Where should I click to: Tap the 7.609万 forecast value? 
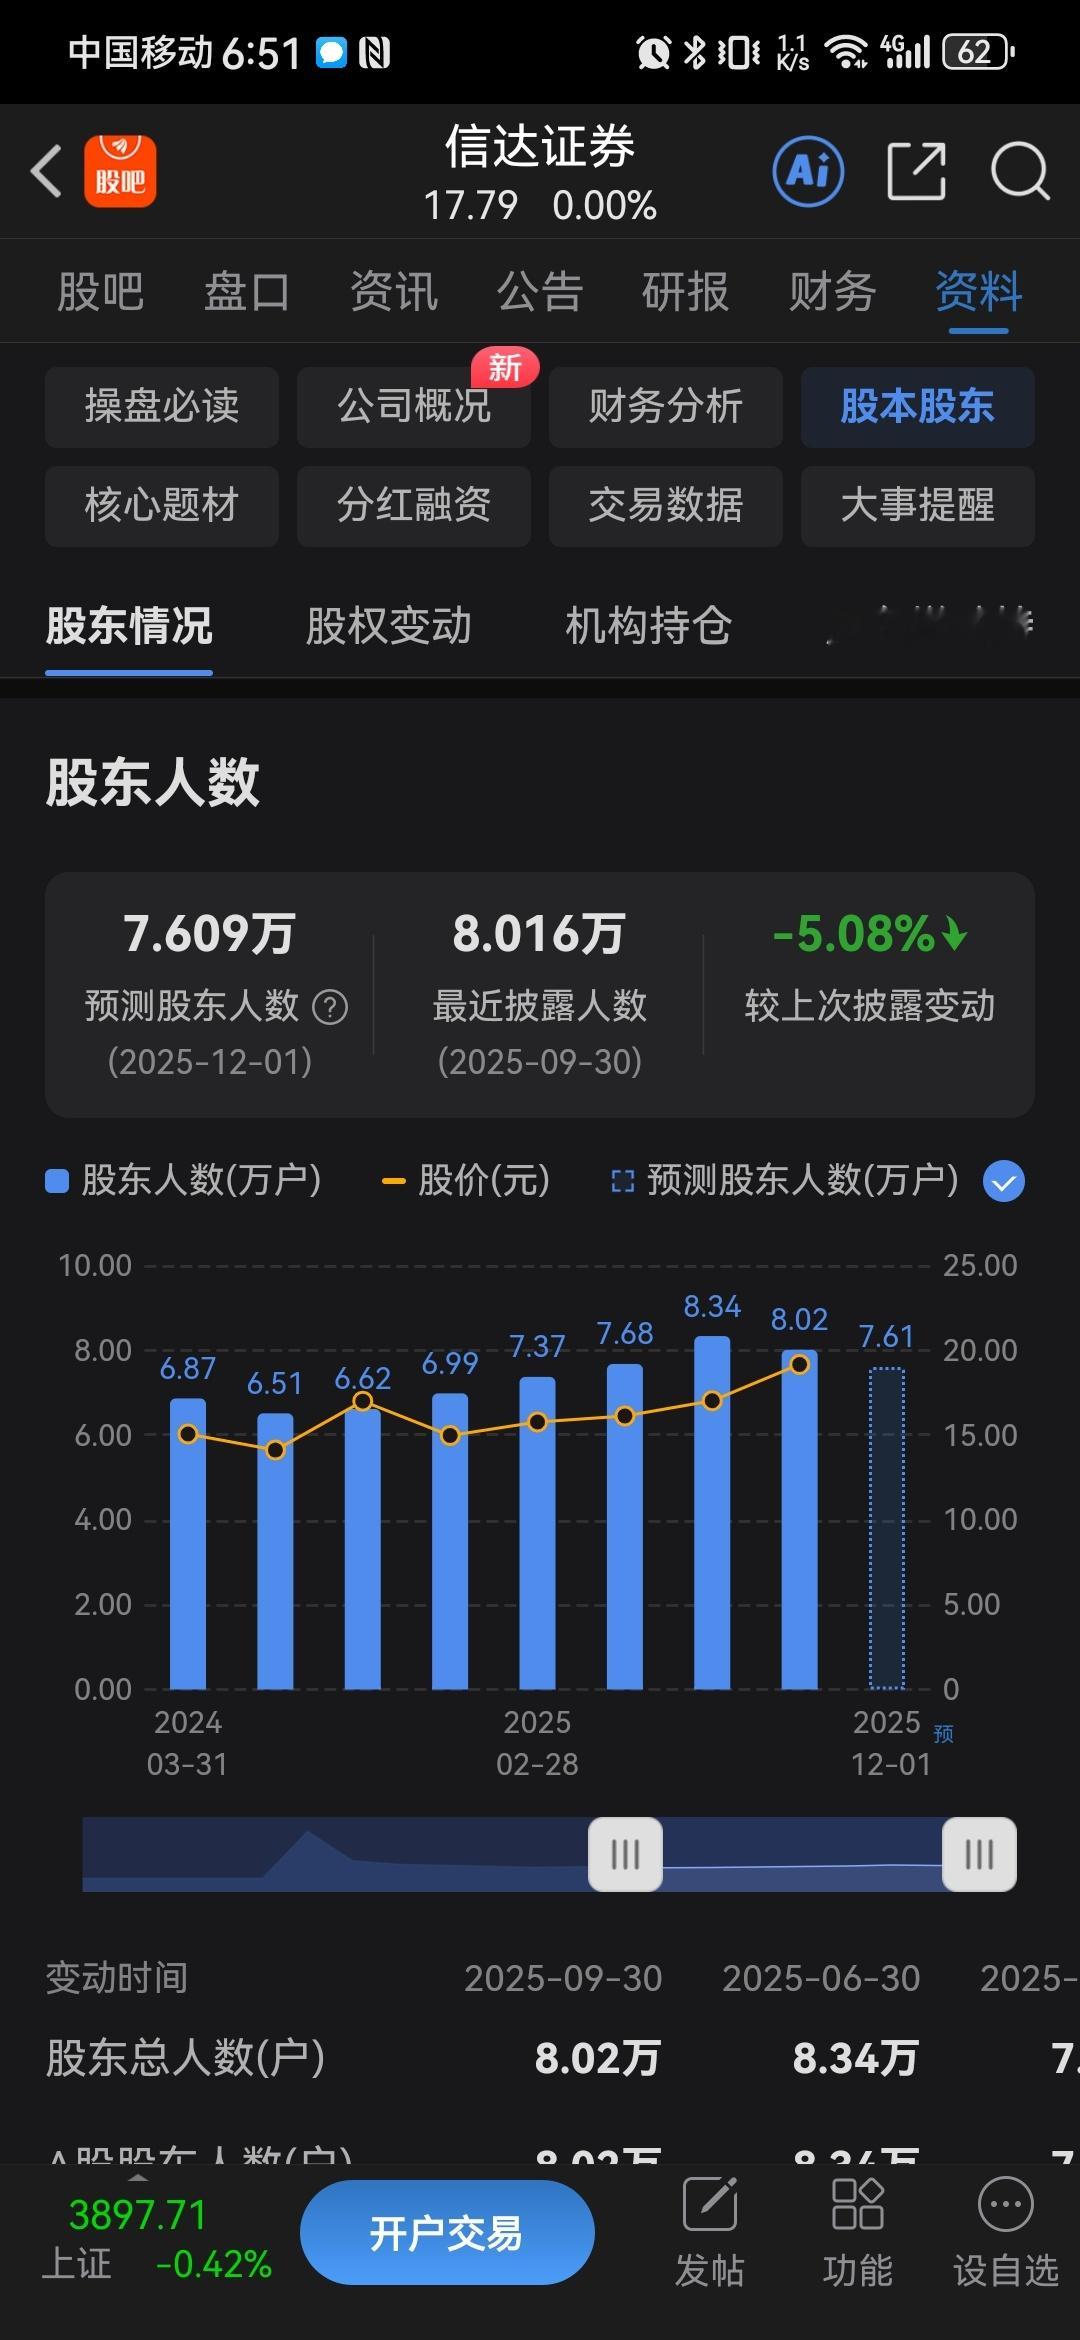[209, 933]
